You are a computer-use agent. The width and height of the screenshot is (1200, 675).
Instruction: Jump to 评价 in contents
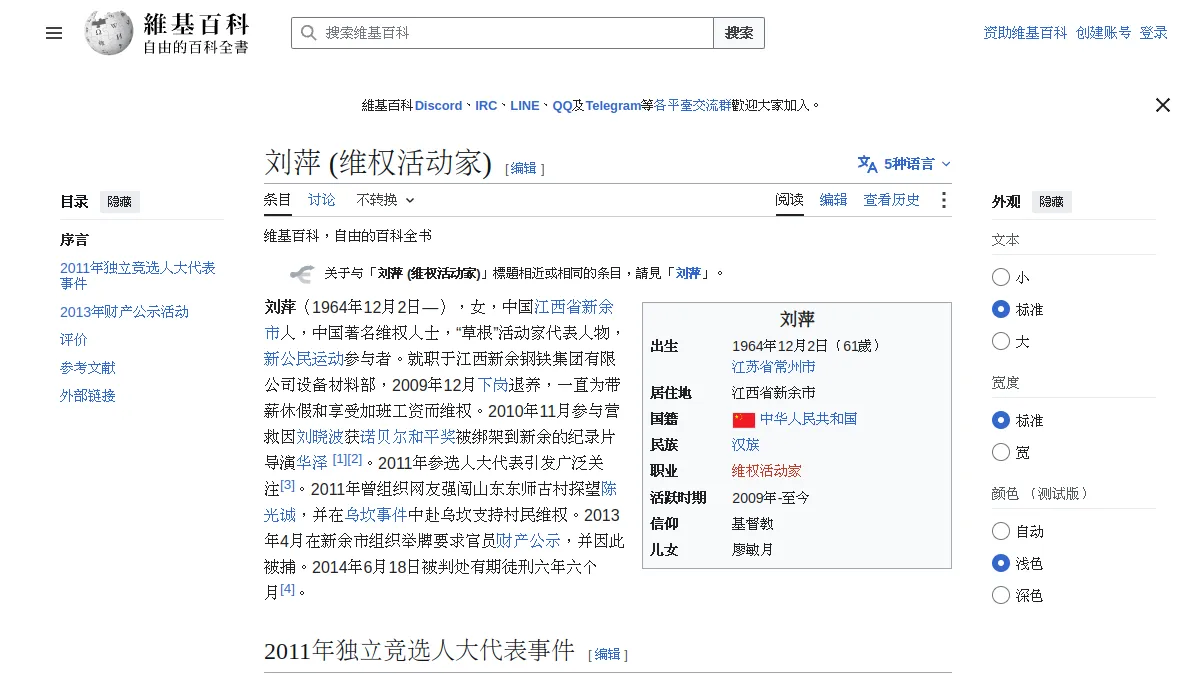click(x=74, y=340)
